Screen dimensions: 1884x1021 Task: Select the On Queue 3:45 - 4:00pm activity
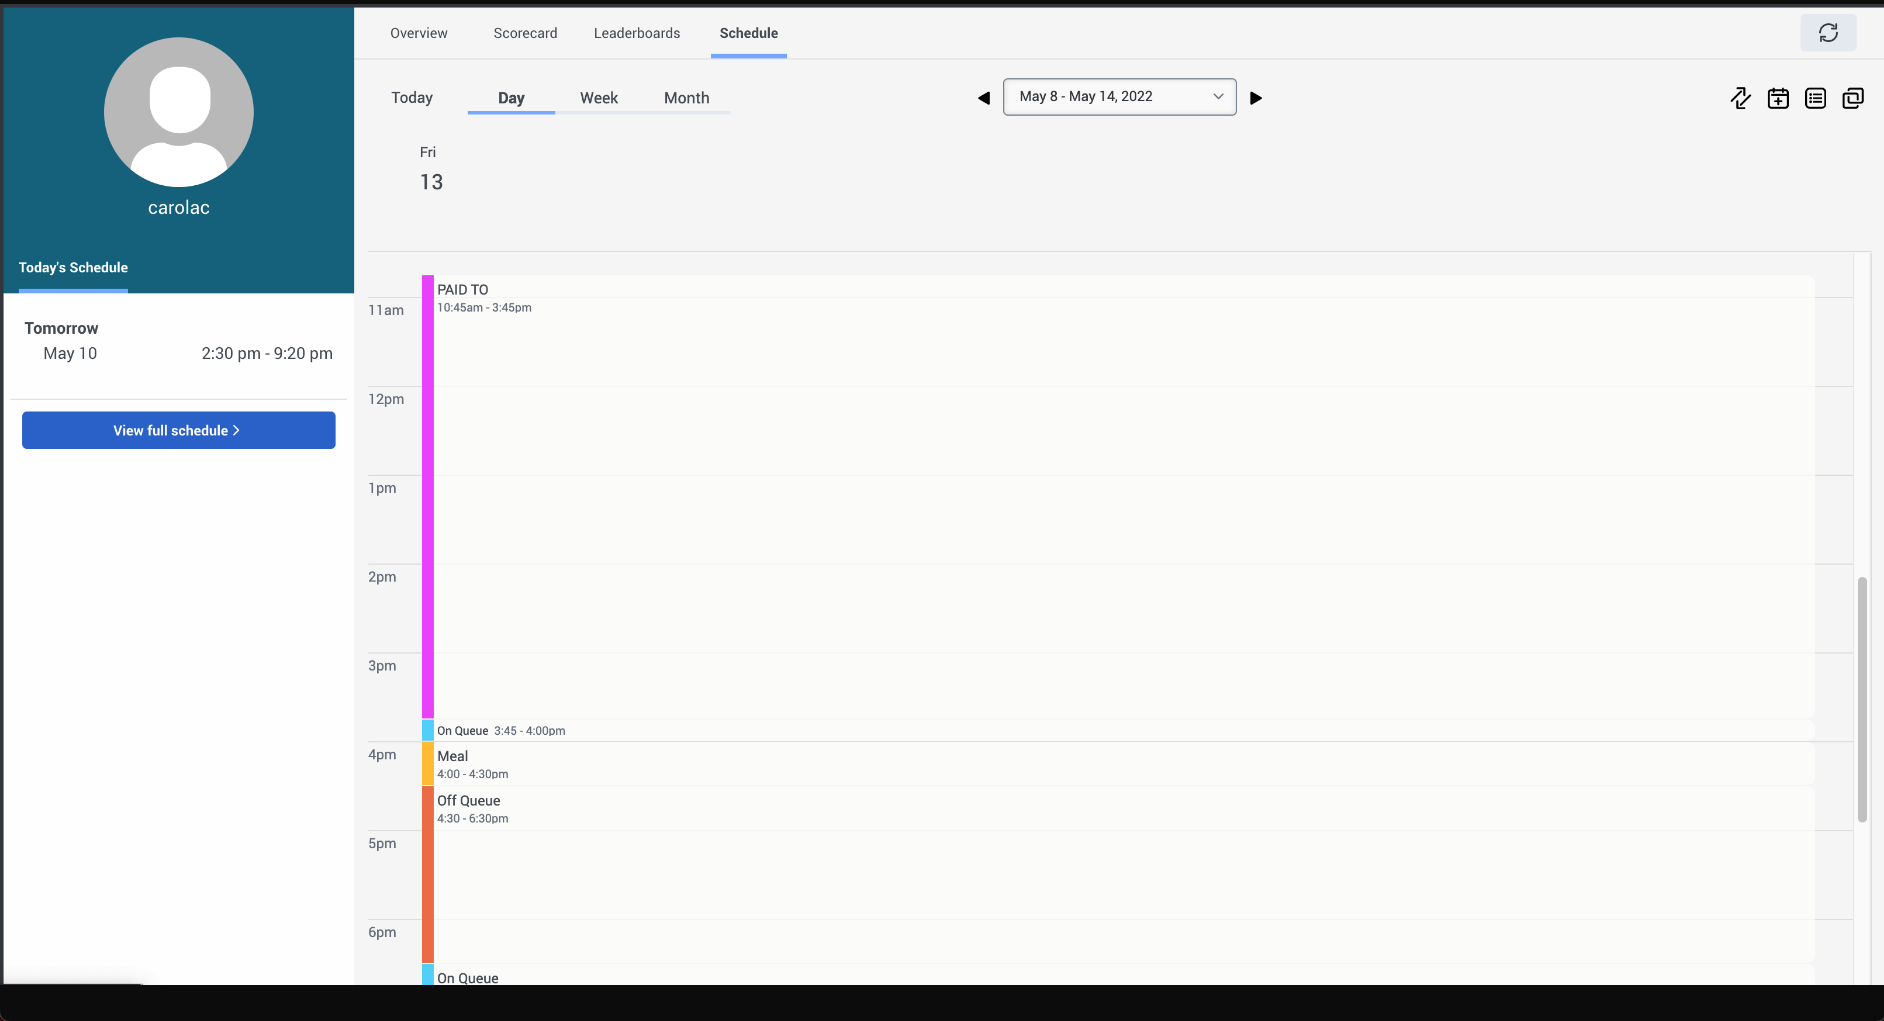pos(1118,731)
